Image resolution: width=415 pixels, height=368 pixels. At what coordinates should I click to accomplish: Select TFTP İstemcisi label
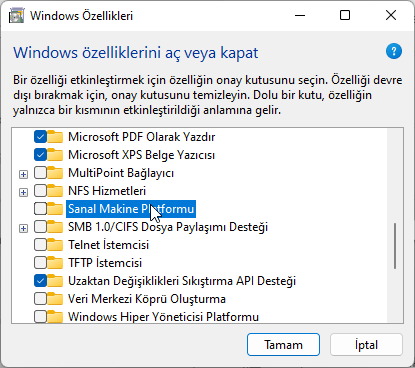105,263
